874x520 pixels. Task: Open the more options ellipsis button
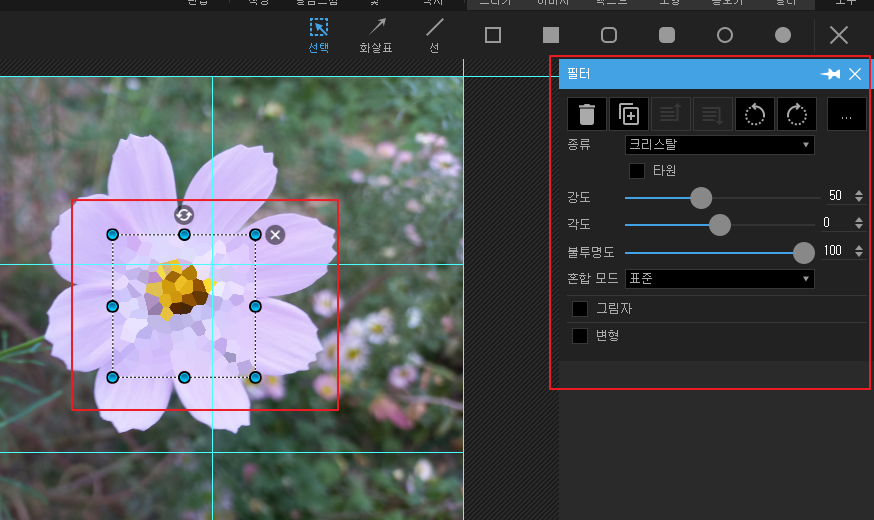click(846, 114)
